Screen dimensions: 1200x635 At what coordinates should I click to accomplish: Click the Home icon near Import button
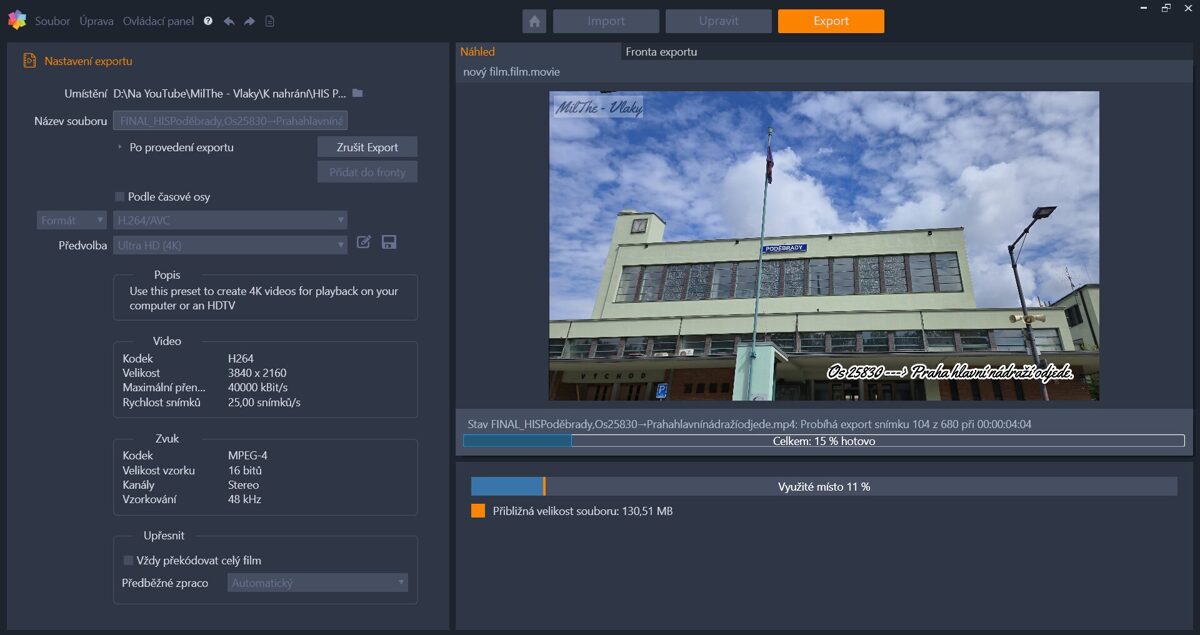(x=533, y=20)
